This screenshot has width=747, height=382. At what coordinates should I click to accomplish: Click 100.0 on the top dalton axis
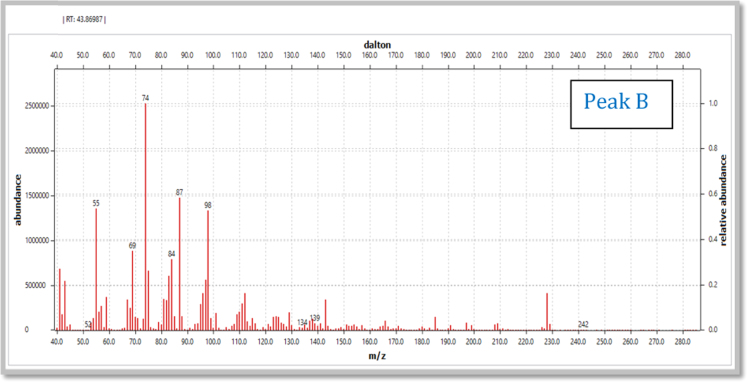(x=213, y=55)
